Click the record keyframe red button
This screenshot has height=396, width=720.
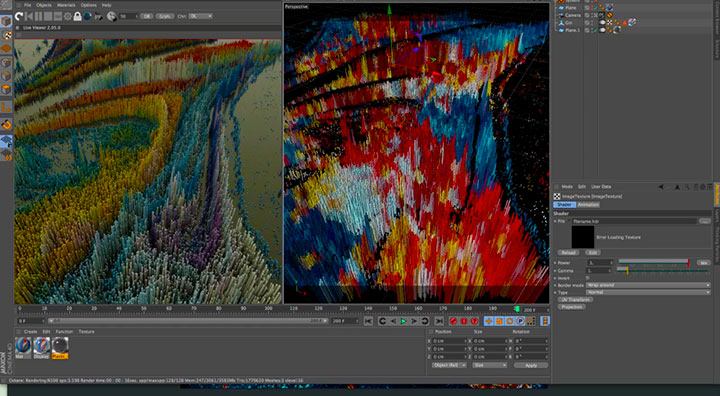pyautogui.click(x=454, y=321)
